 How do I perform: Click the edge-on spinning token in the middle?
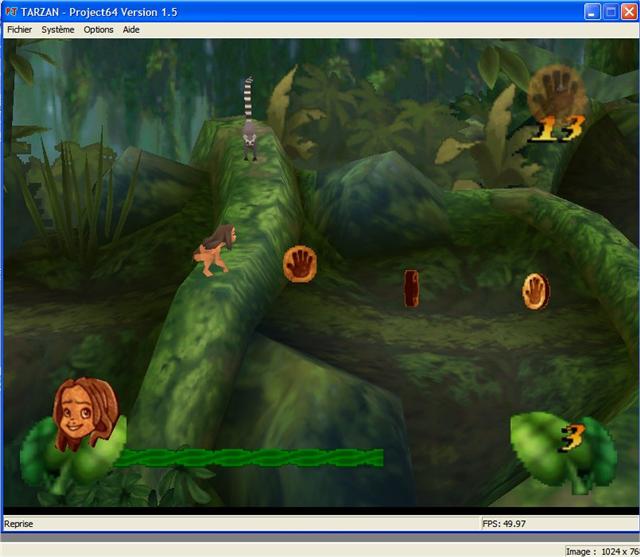411,288
